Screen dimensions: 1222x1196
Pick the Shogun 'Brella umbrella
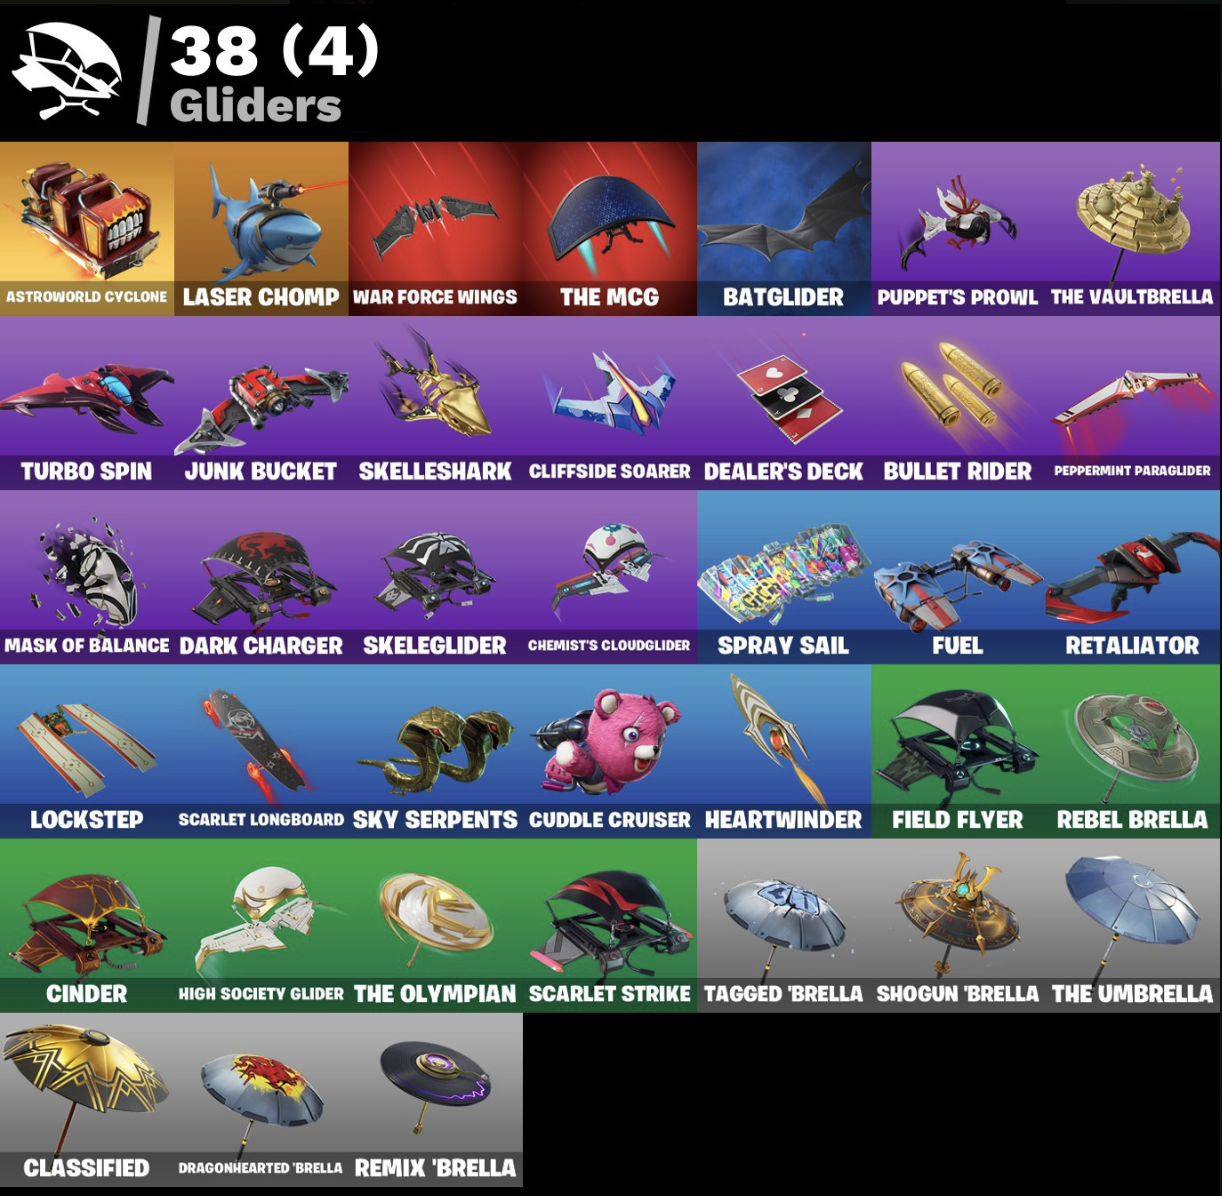point(958,925)
